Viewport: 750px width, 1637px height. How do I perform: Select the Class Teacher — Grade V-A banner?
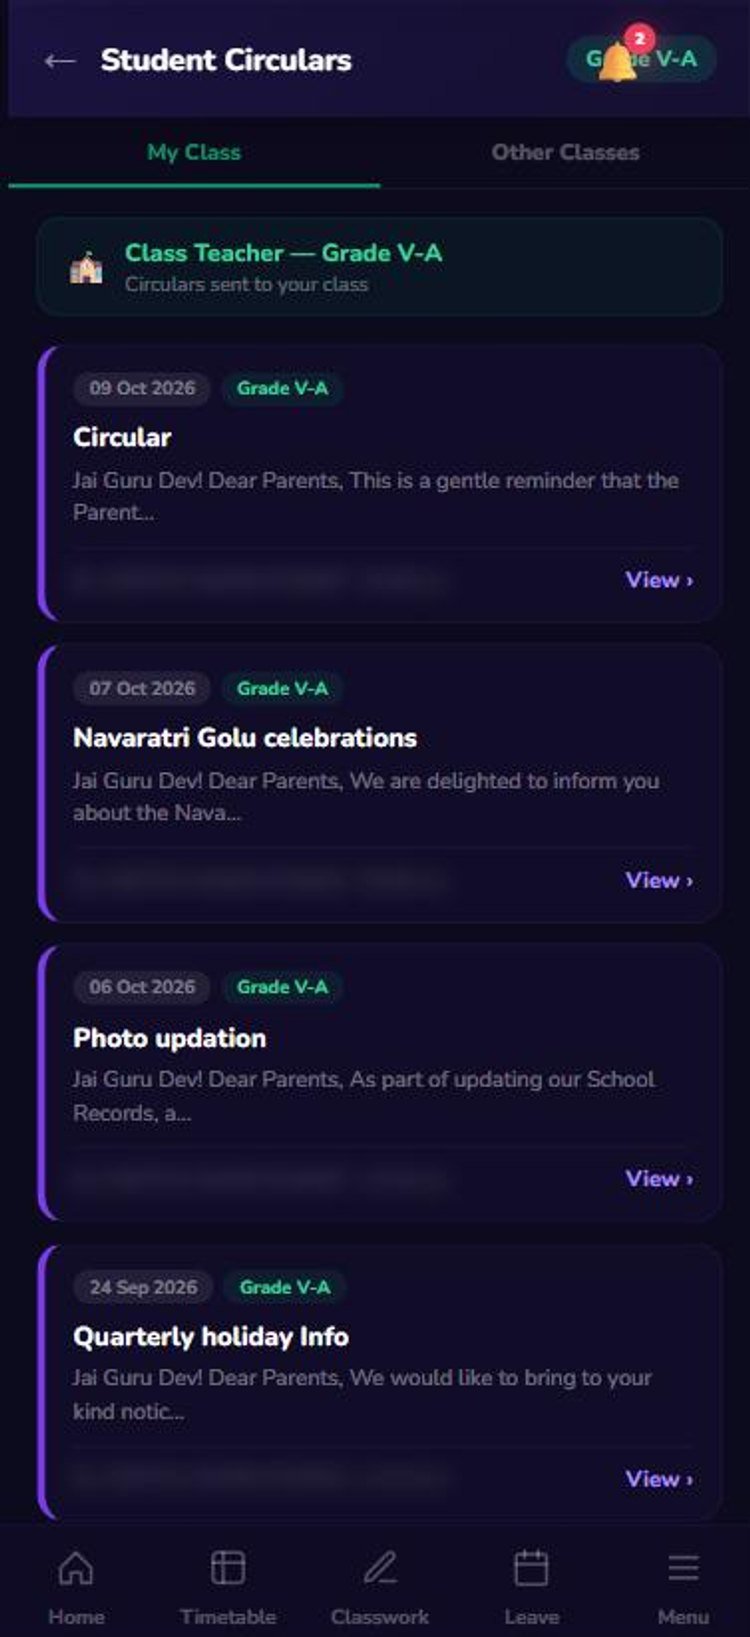379,267
